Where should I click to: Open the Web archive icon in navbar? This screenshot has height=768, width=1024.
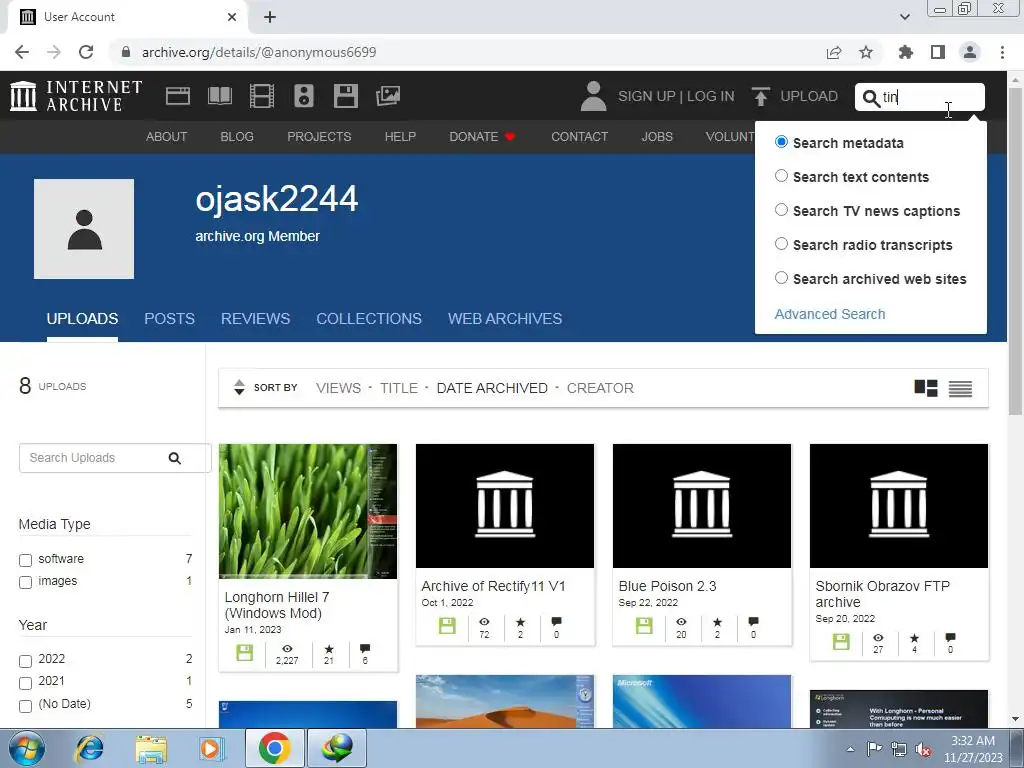(178, 96)
